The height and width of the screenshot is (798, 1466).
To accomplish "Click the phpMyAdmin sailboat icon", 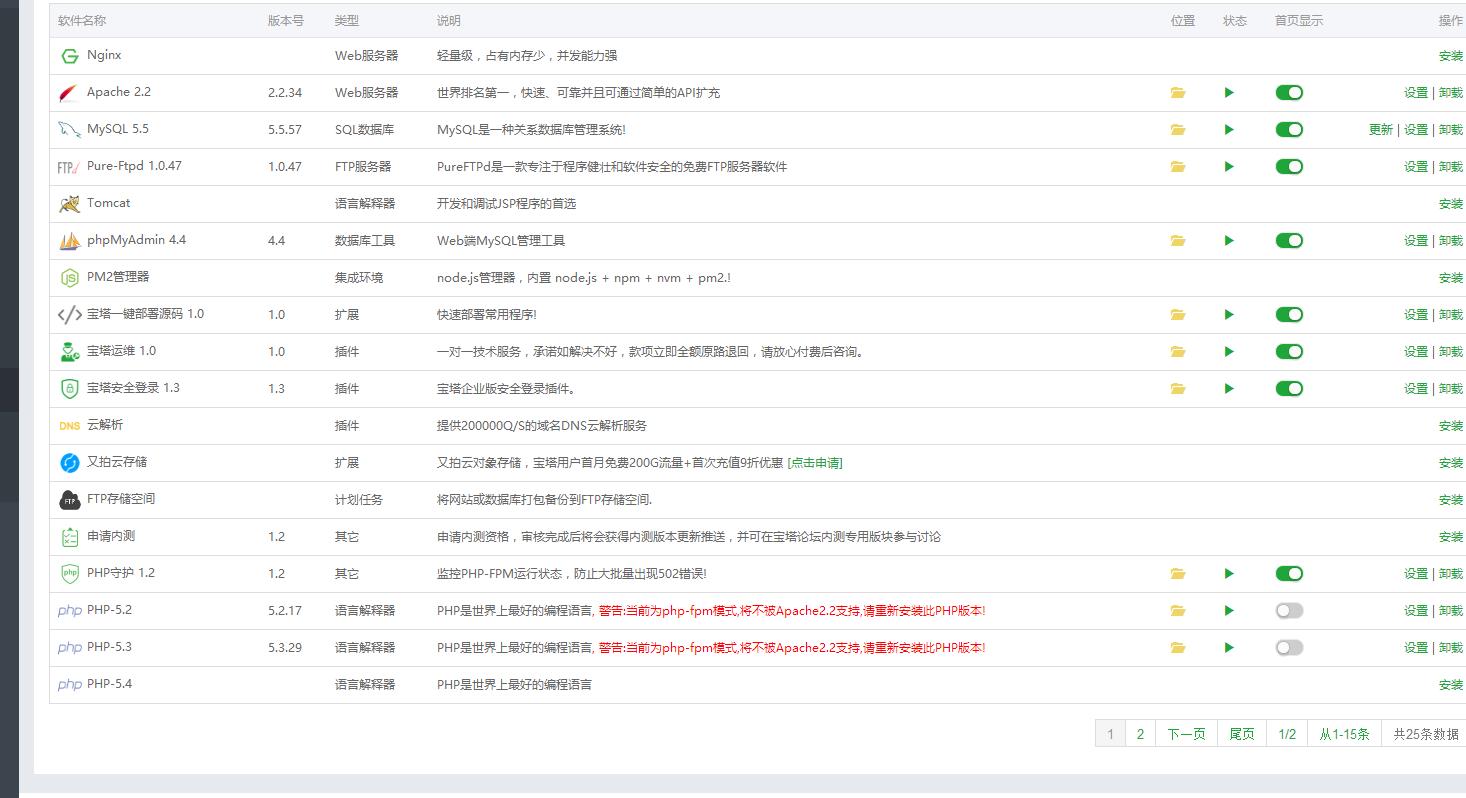I will 69,241.
